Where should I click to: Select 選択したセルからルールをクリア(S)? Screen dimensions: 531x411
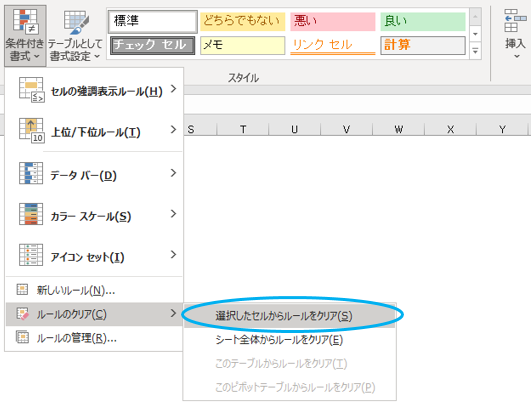point(290,316)
